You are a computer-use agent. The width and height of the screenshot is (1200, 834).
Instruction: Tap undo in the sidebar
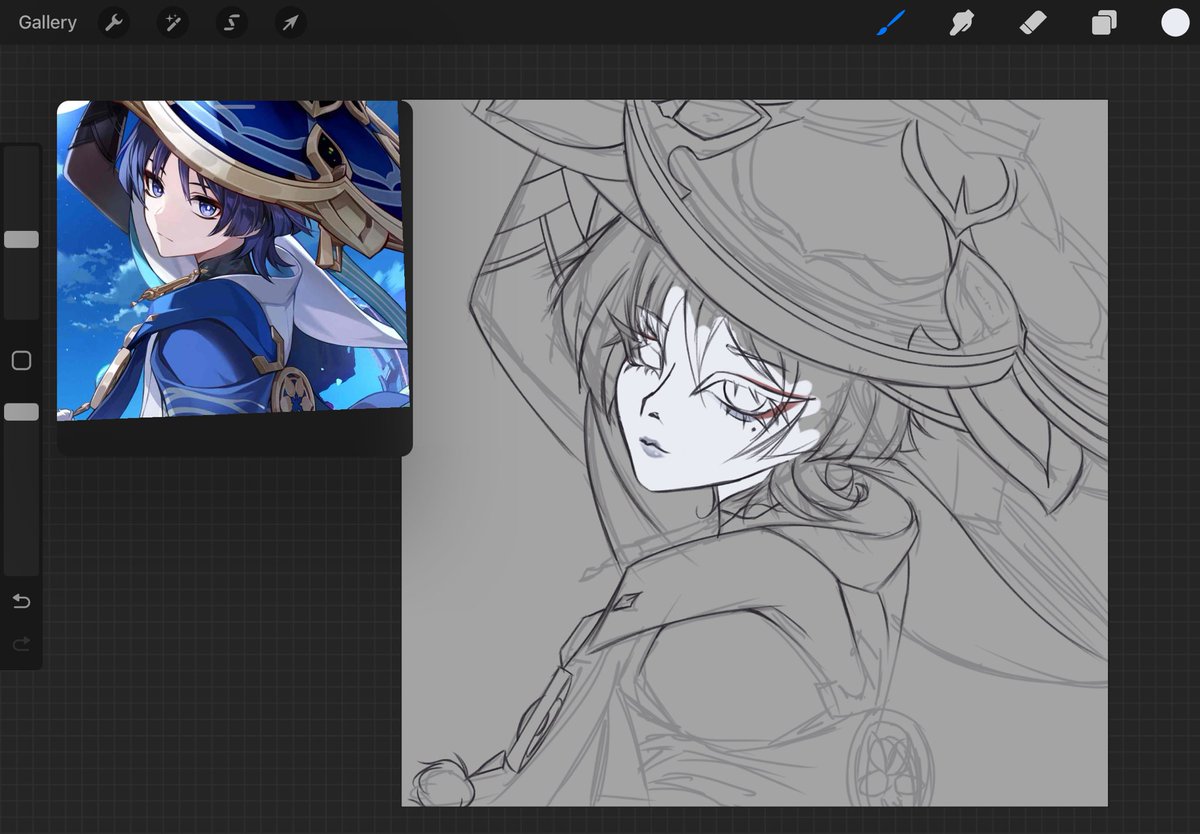pos(21,601)
